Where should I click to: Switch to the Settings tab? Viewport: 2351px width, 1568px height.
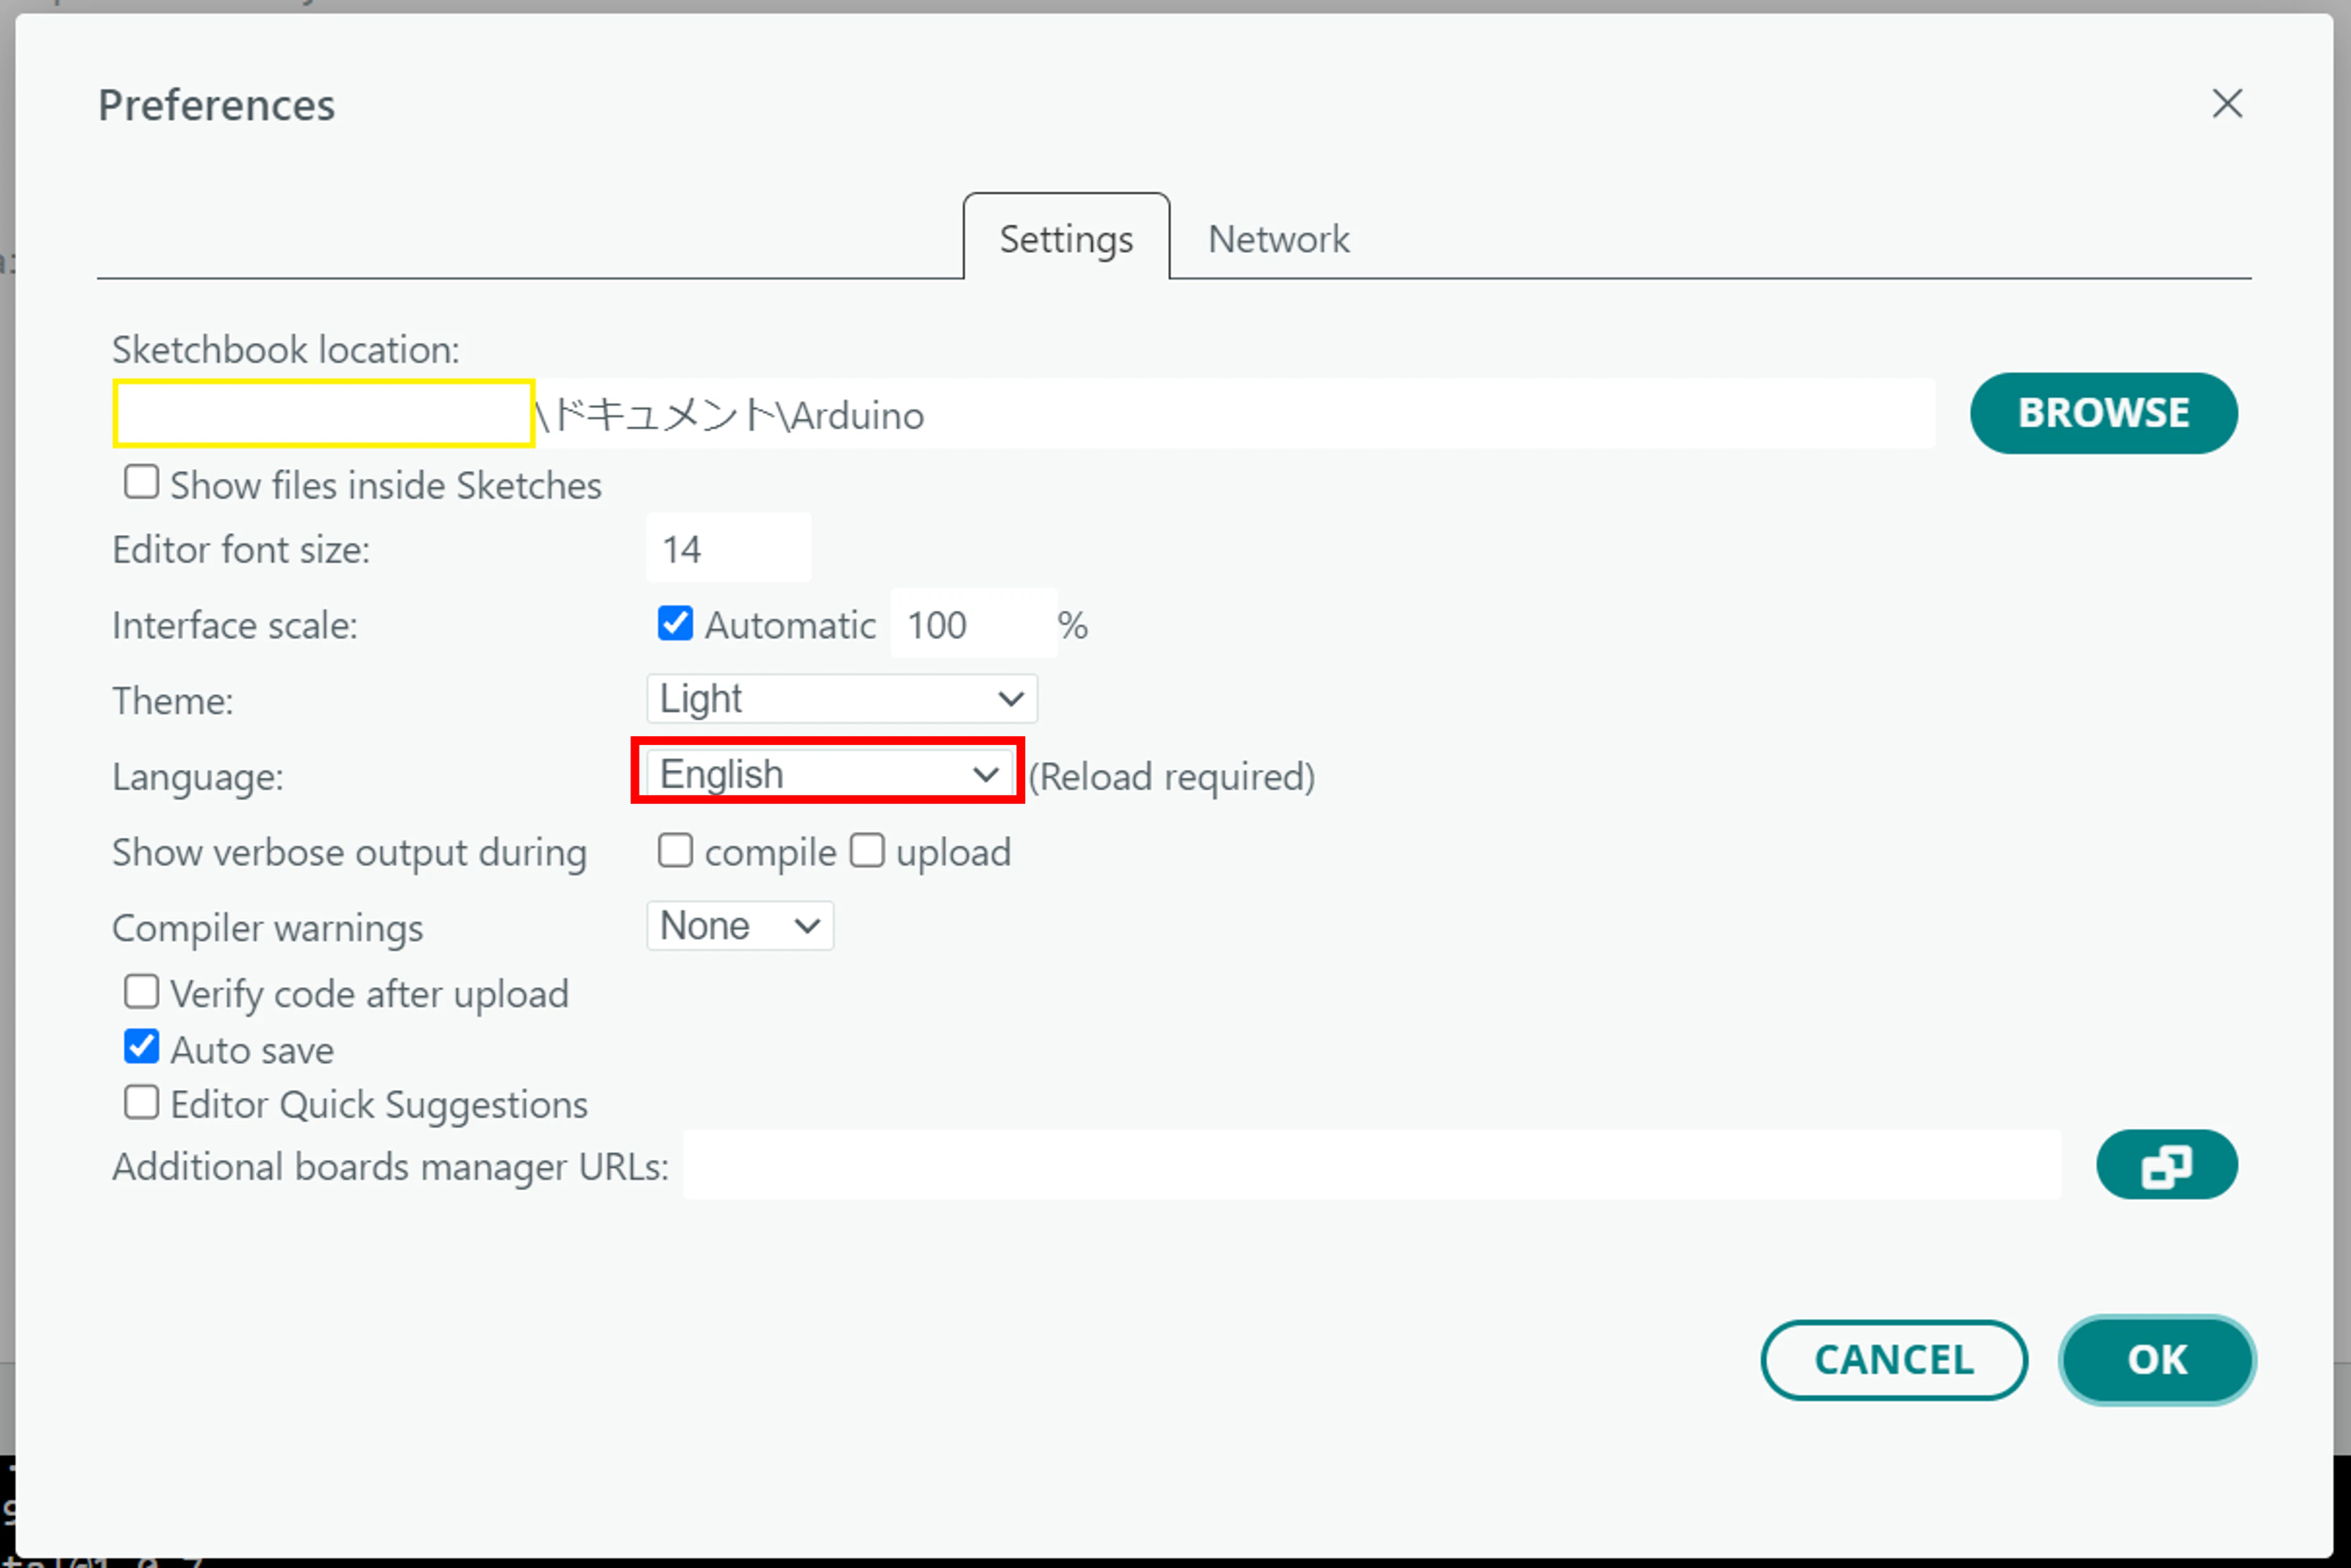pyautogui.click(x=1066, y=238)
